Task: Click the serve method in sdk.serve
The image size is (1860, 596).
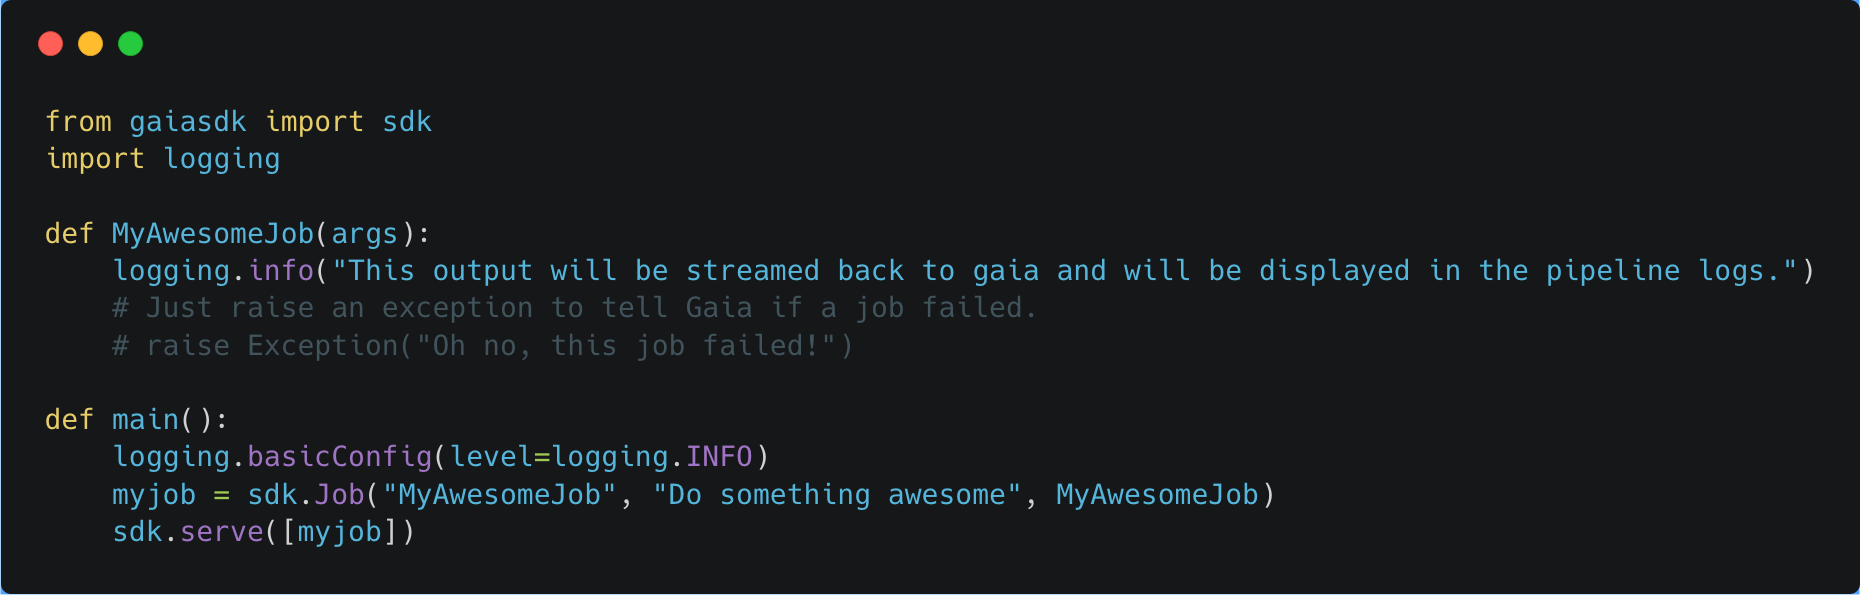Action: point(222,532)
